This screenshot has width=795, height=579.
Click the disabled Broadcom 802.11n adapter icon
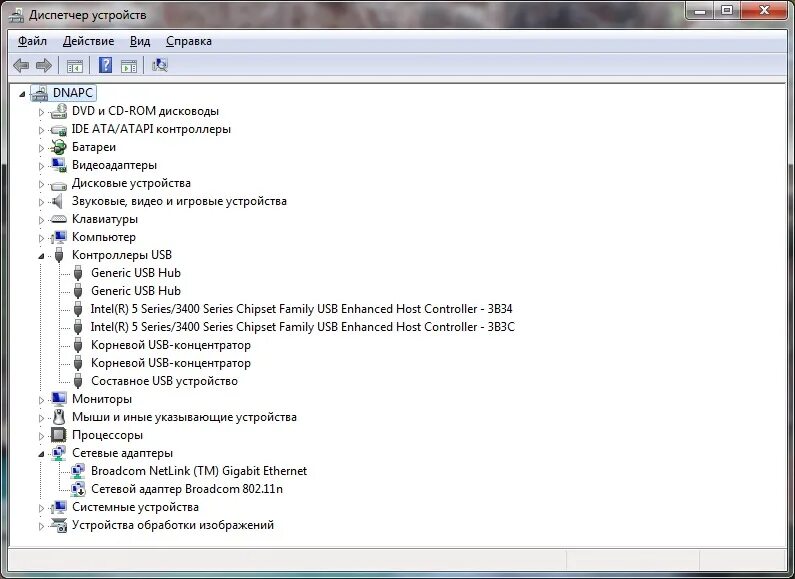click(x=78, y=489)
